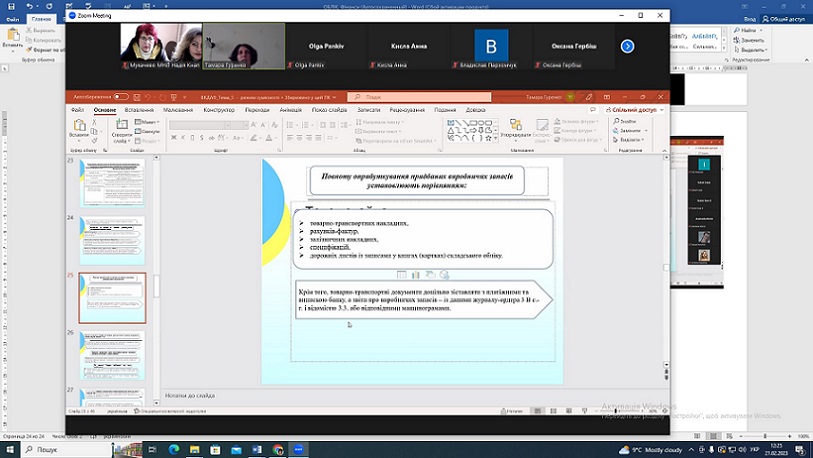813x458 pixels.
Task: Click the Спільний доступ share button
Action: coord(634,110)
